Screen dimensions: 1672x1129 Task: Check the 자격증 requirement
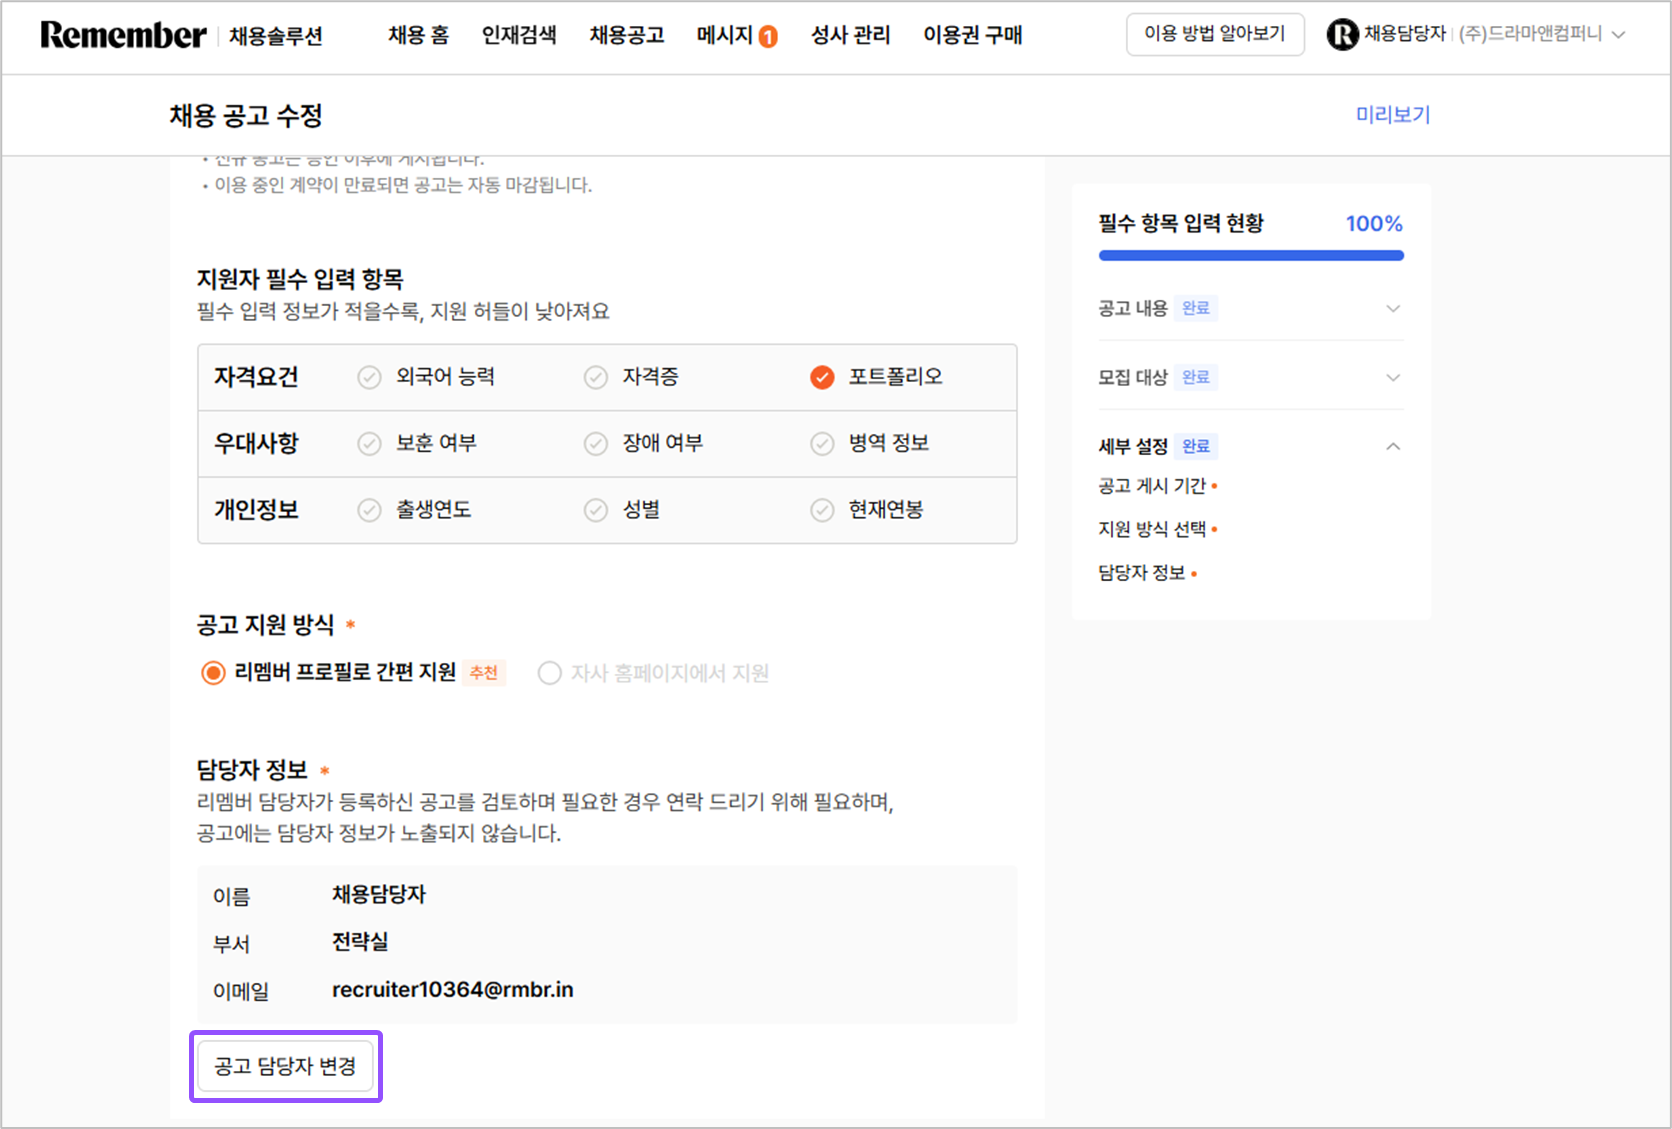(x=595, y=377)
